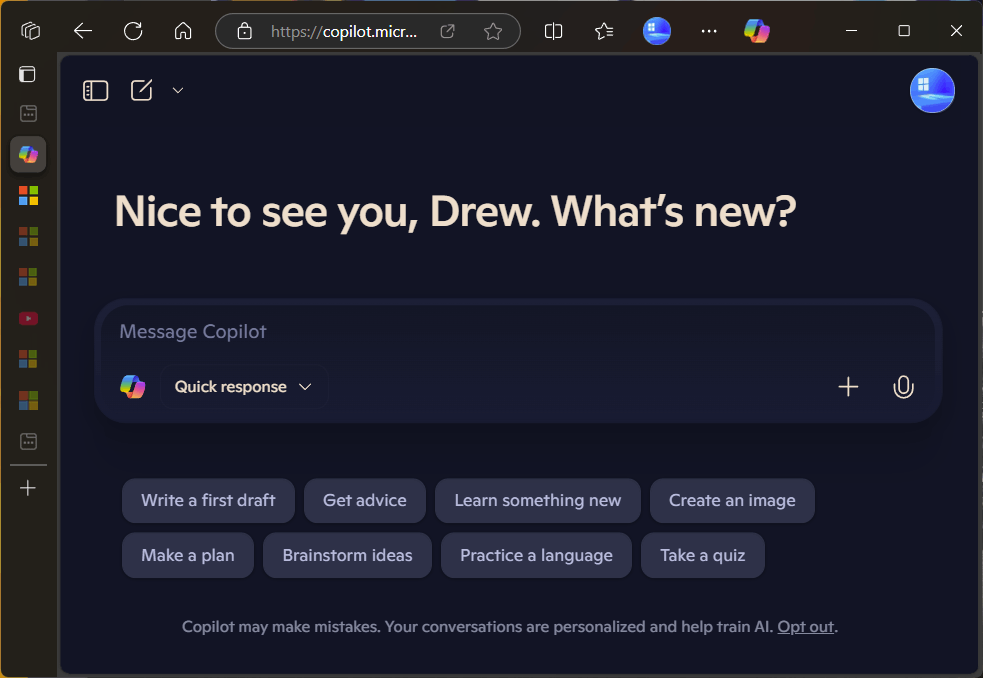The image size is (983, 678).
Task: Add an attachment with the plus icon
Action: (x=848, y=386)
